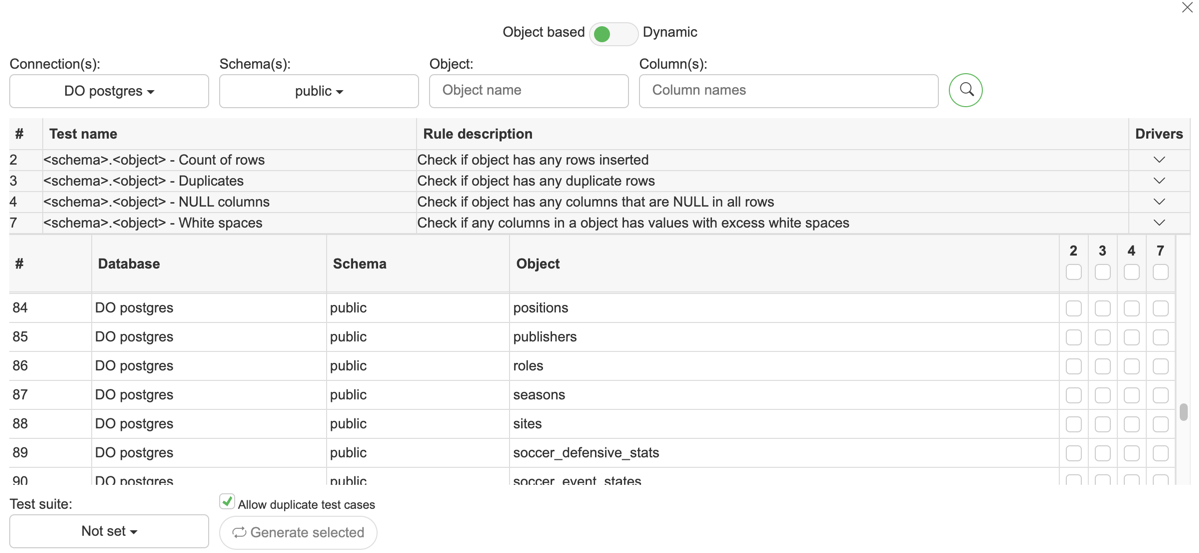The height and width of the screenshot is (553, 1199).
Task: Close the dialog with the X icon
Action: (1187, 8)
